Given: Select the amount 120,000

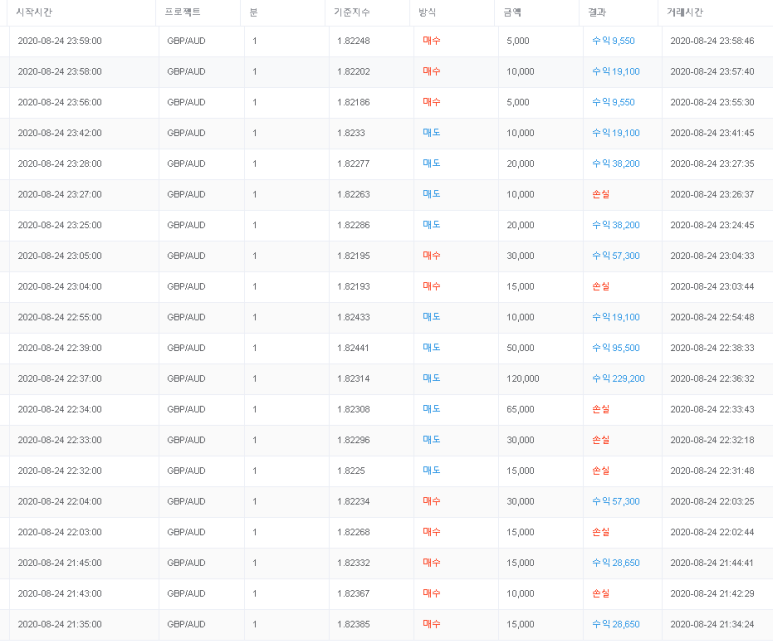Looking at the screenshot, I should click(523, 379).
